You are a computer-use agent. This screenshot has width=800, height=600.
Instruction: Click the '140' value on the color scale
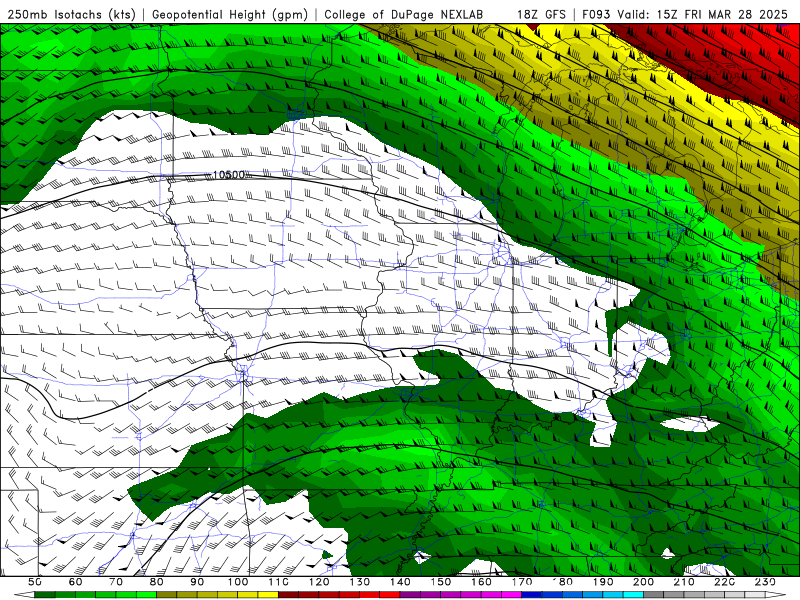(x=400, y=582)
